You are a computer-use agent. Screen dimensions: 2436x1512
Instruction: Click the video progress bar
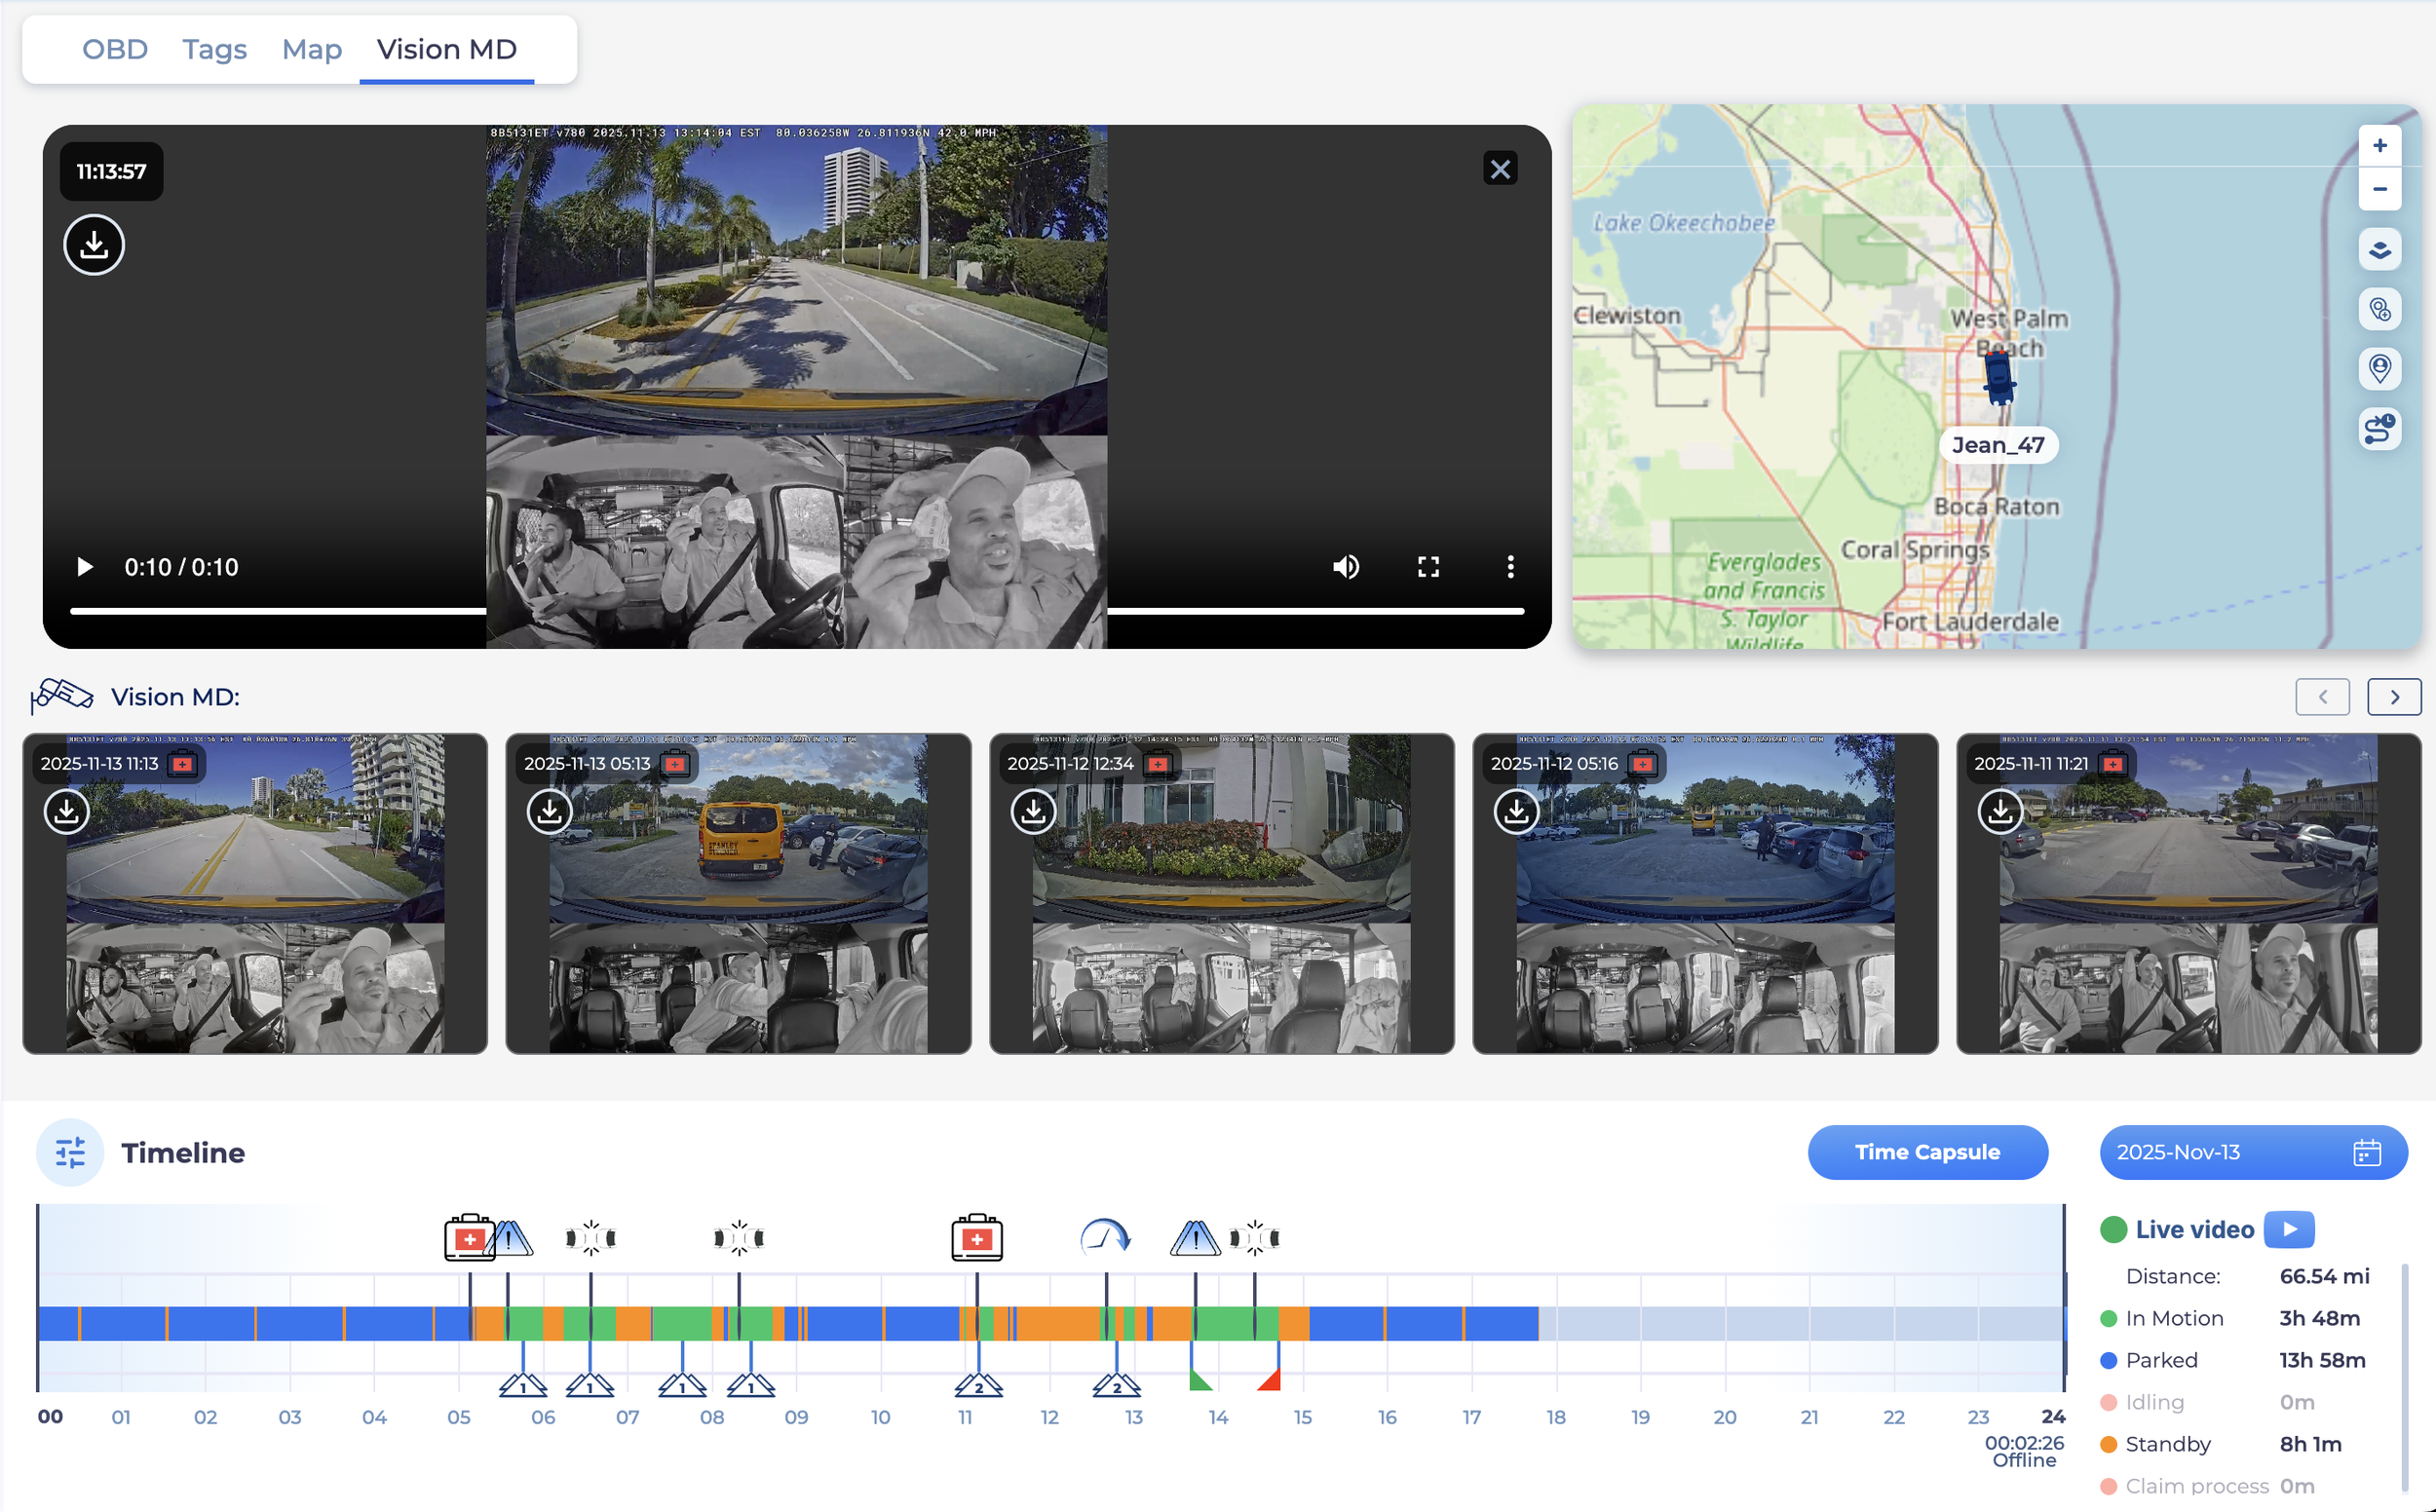(280, 610)
